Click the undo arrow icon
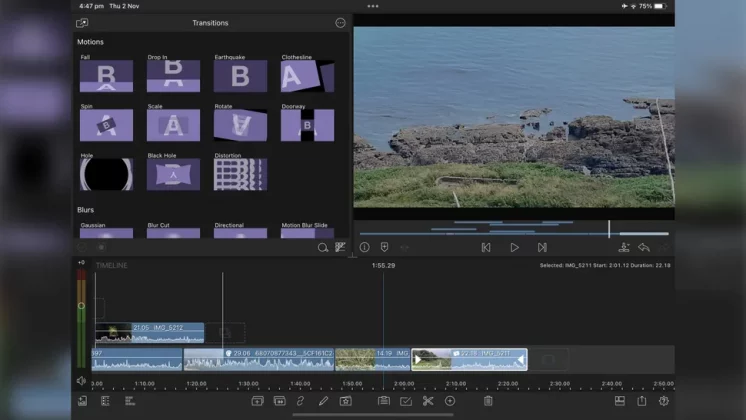Viewport: 746px width, 420px height. click(644, 247)
